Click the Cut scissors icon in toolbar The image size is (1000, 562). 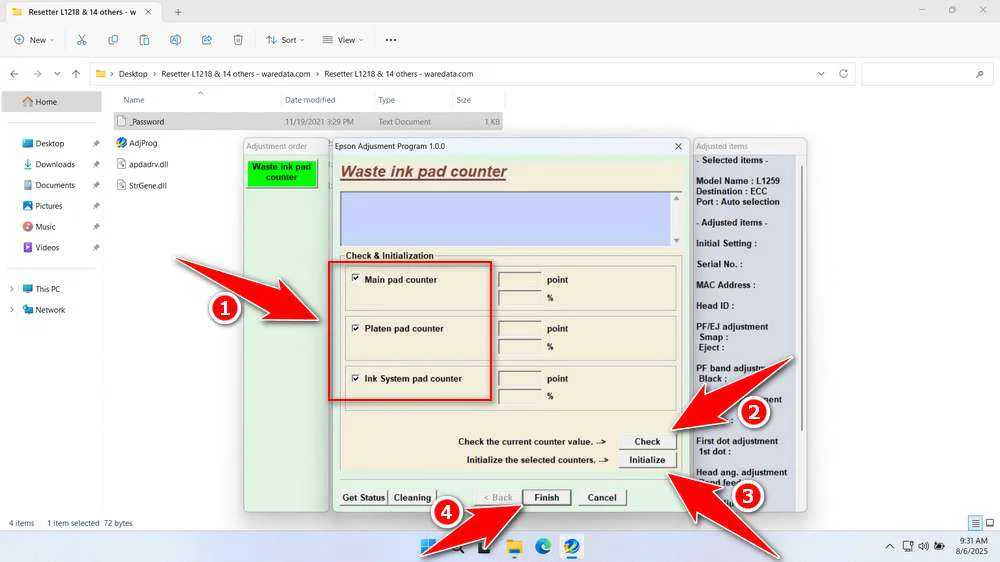[x=81, y=40]
